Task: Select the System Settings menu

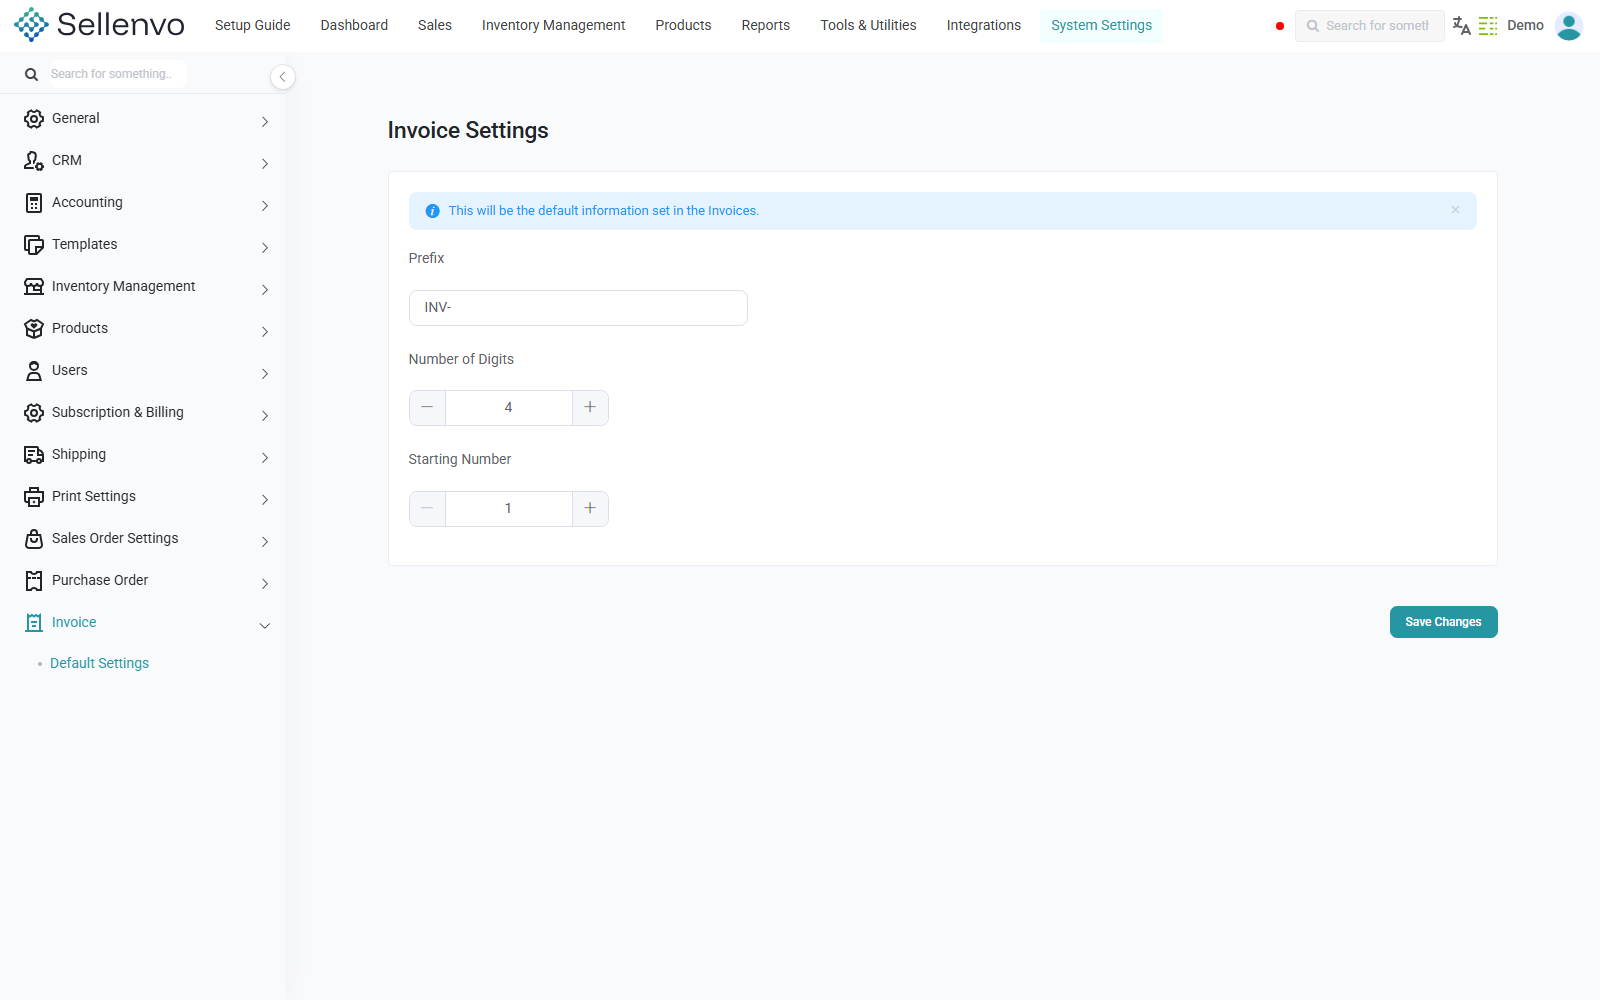Action: click(1101, 25)
